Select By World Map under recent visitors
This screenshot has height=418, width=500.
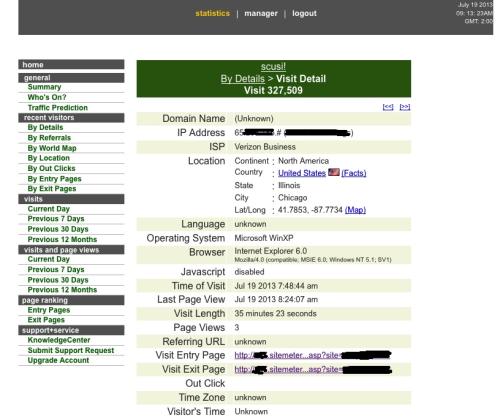pos(52,148)
